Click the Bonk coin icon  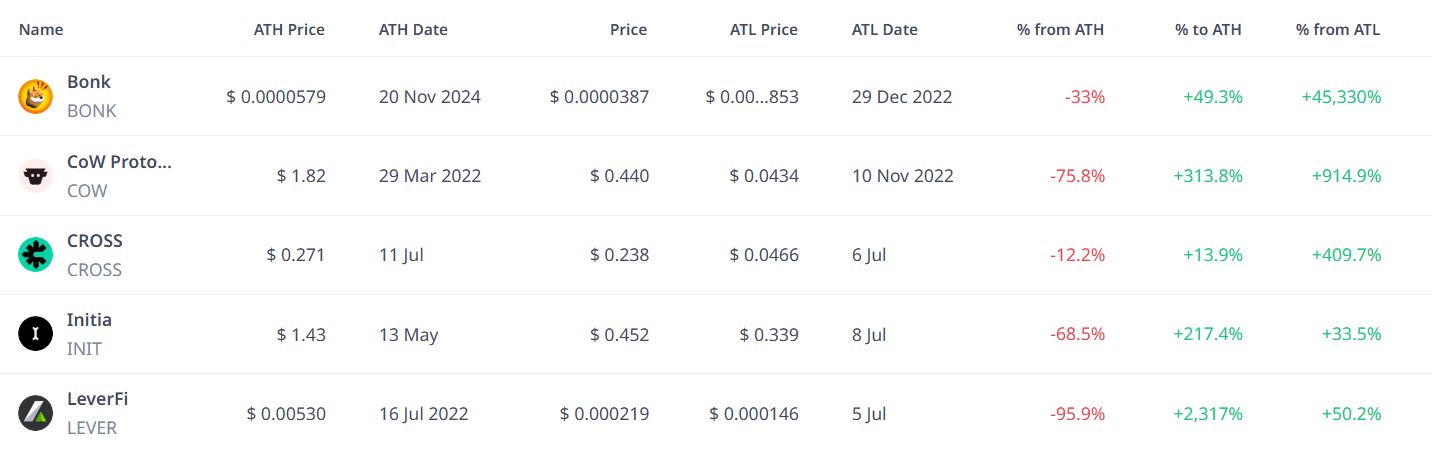coord(35,97)
